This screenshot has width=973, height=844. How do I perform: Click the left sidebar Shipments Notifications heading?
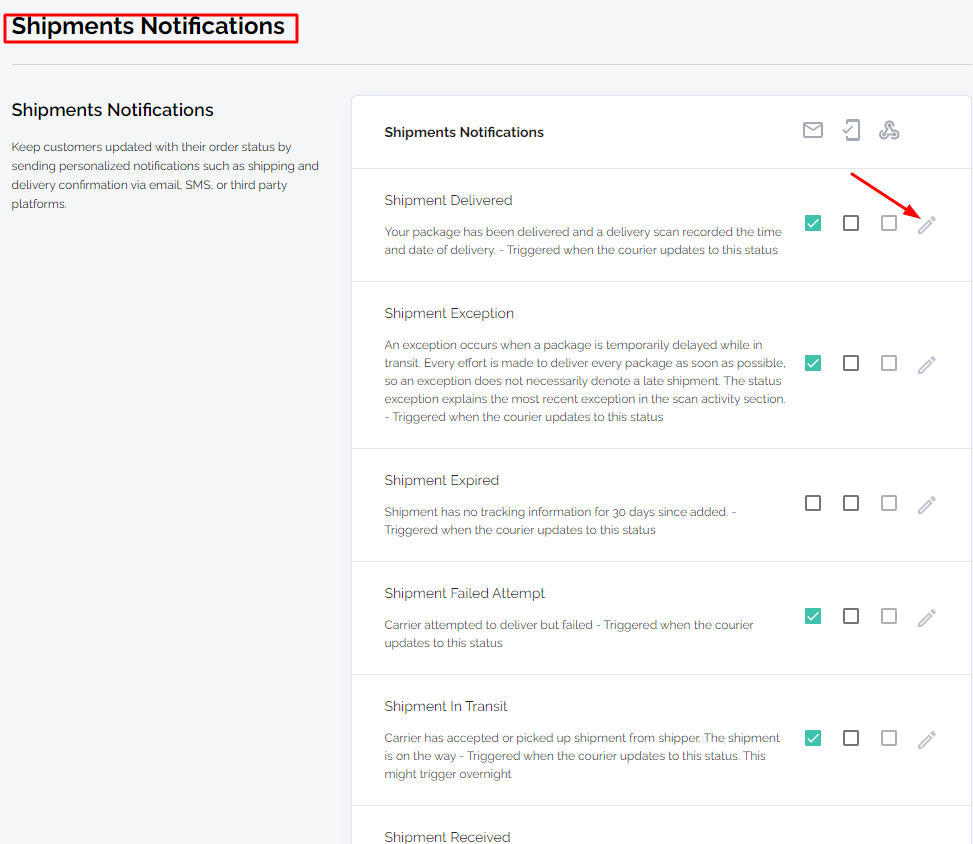[112, 110]
